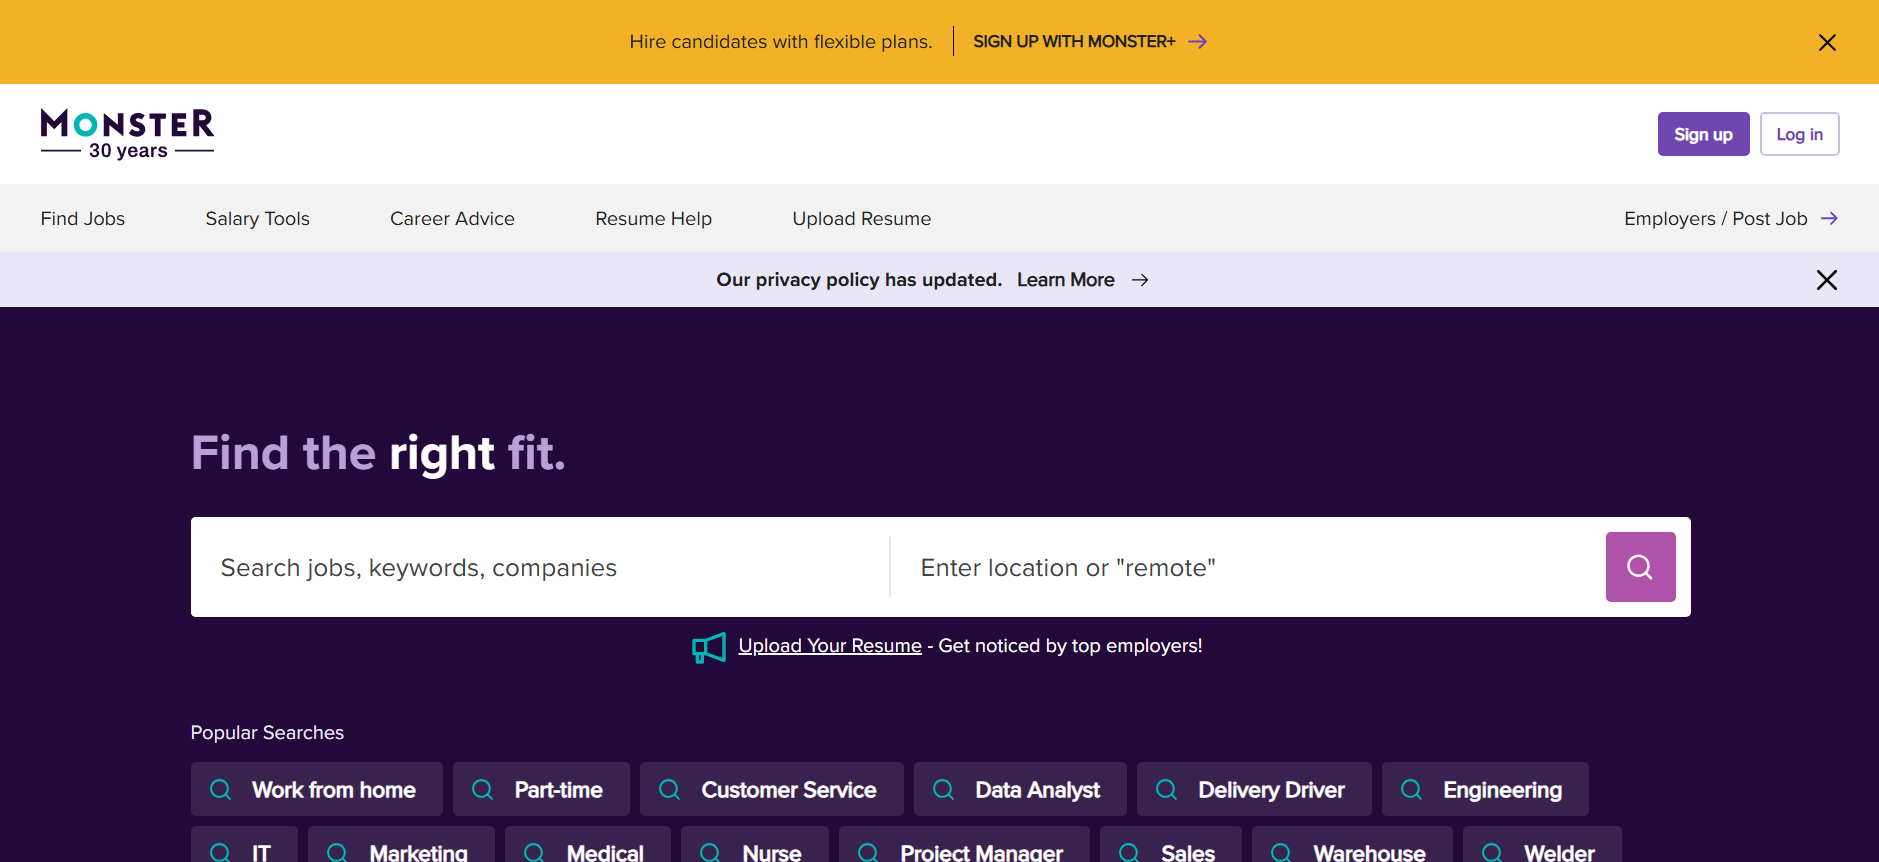Search popular term Data Analyst
The image size is (1879, 862).
tap(1020, 790)
